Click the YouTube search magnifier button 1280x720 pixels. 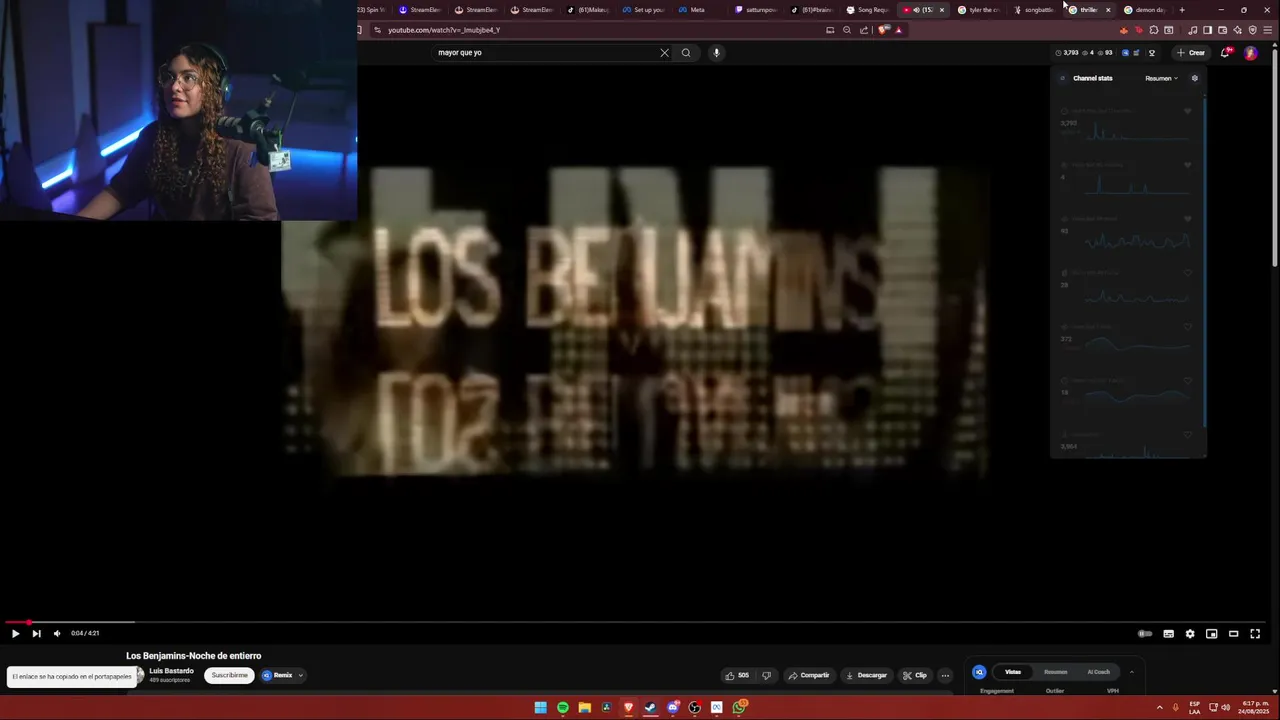click(x=686, y=53)
